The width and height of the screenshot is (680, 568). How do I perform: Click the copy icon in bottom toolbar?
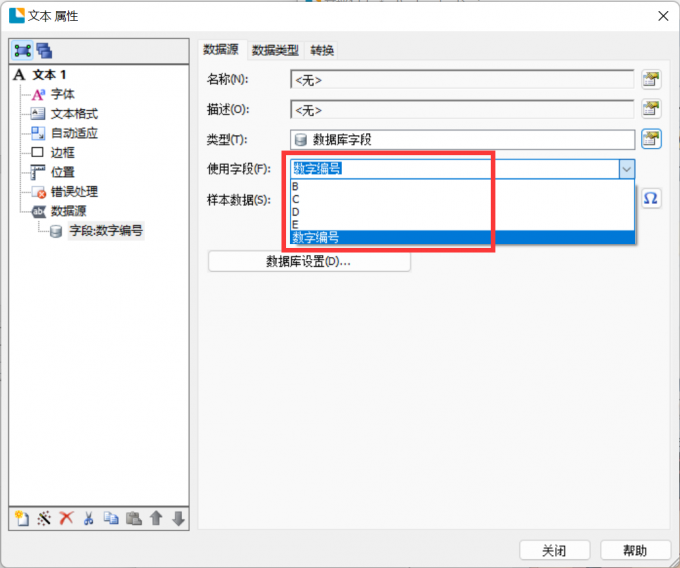[111, 518]
